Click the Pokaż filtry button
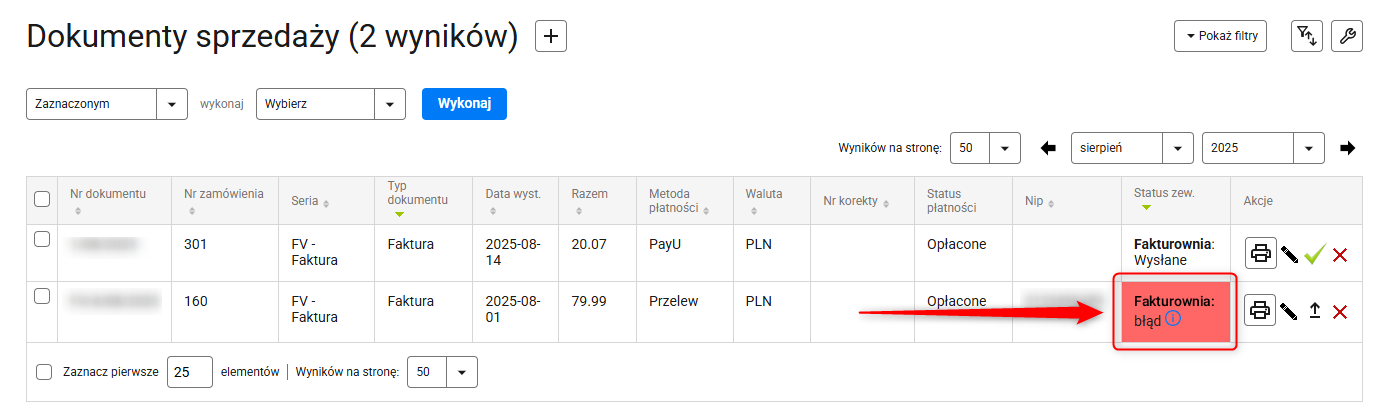 coord(1221,36)
